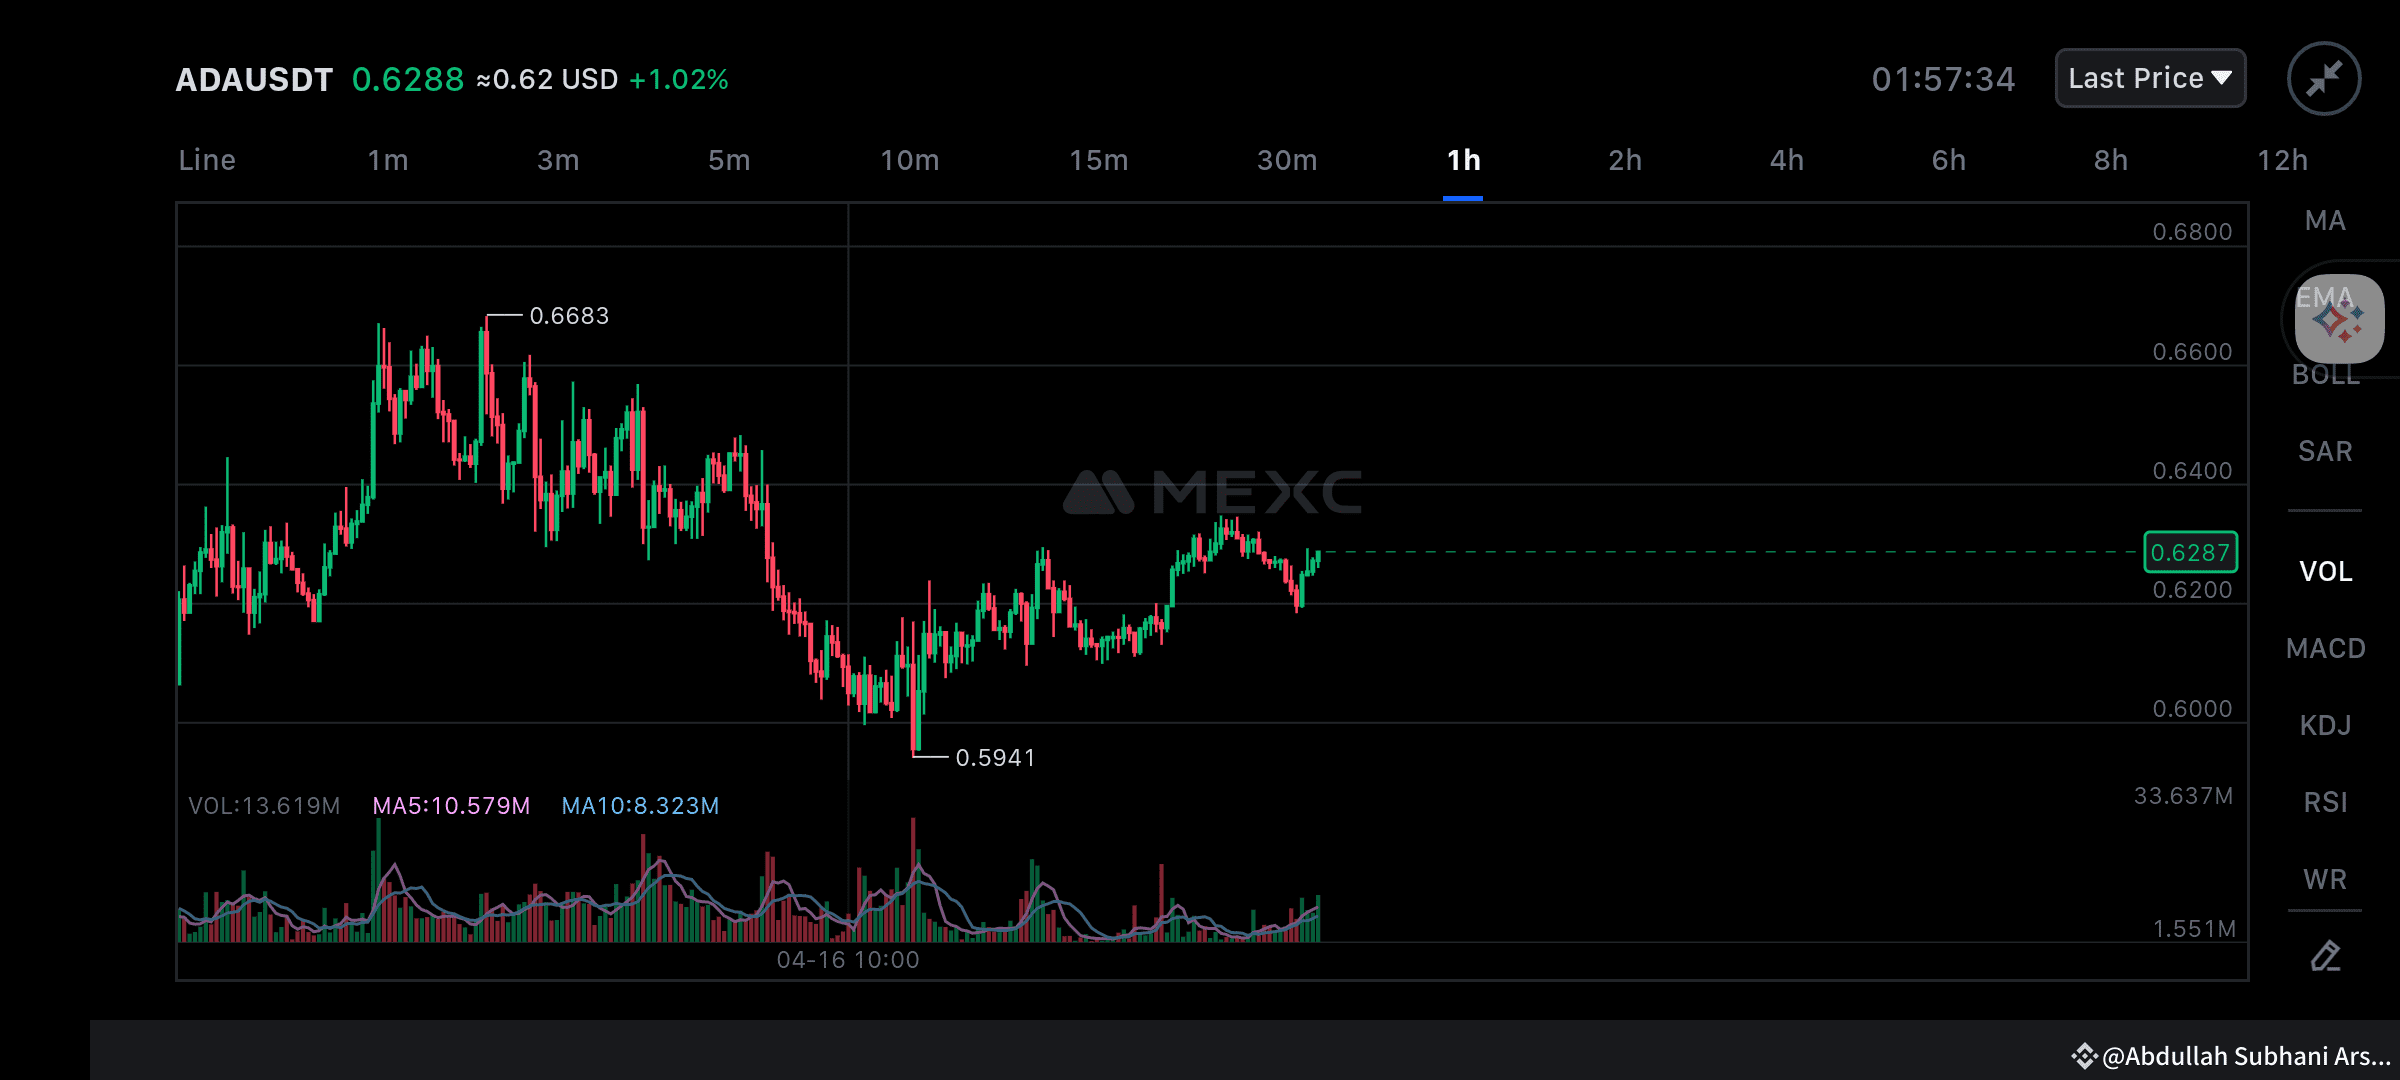Show the KDJ indicator

point(2326,724)
